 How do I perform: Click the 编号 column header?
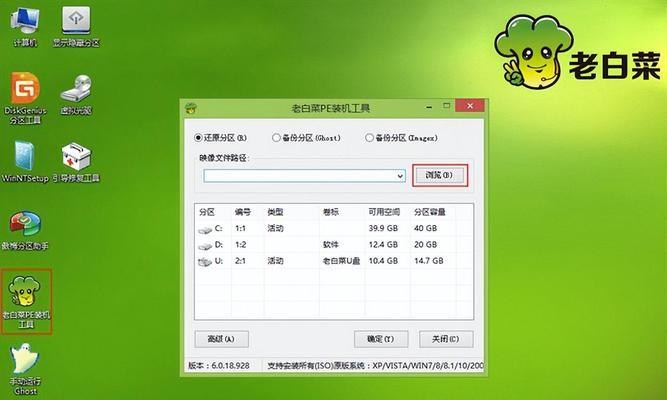tap(242, 212)
